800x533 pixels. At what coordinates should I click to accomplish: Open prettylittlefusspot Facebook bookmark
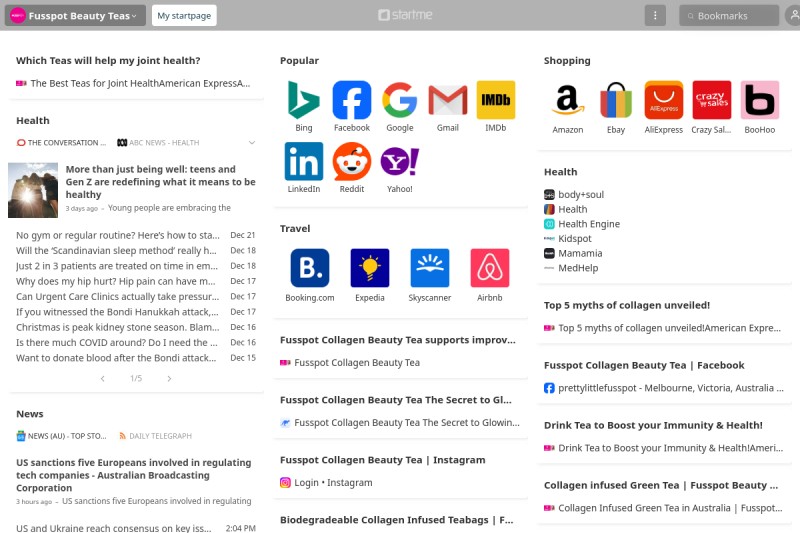pos(670,388)
